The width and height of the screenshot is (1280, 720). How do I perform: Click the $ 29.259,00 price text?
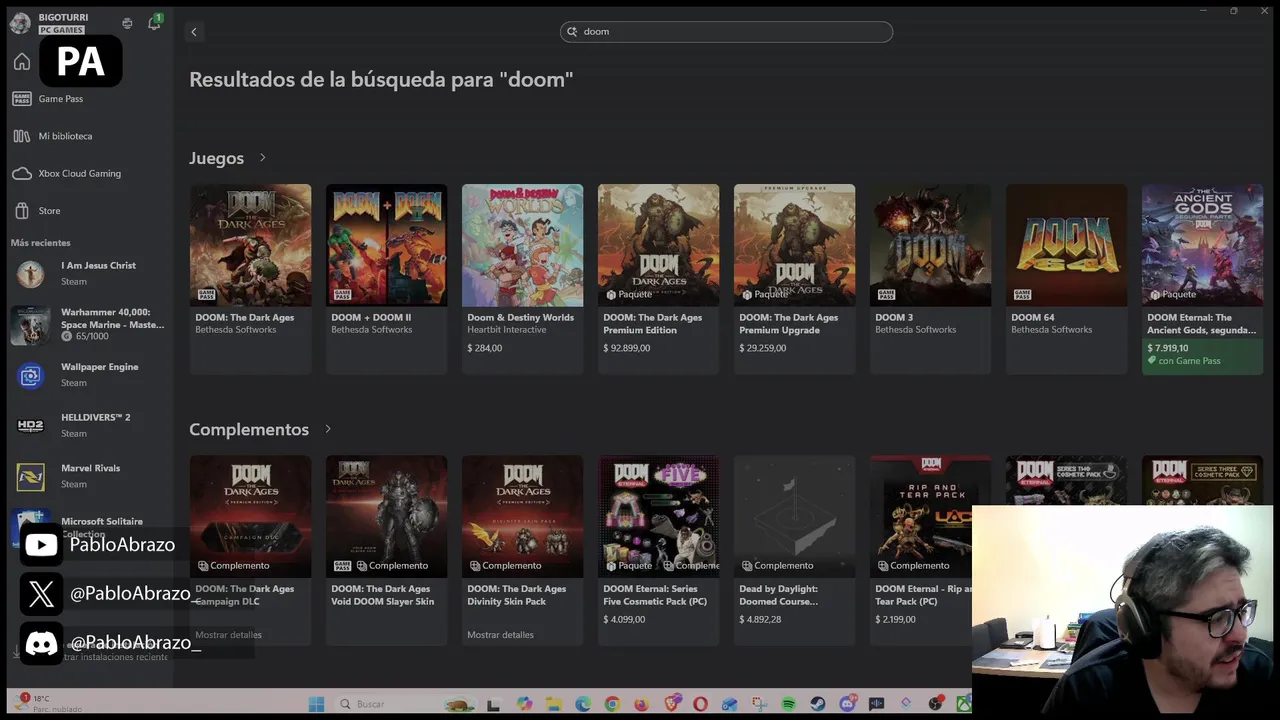tap(762, 348)
